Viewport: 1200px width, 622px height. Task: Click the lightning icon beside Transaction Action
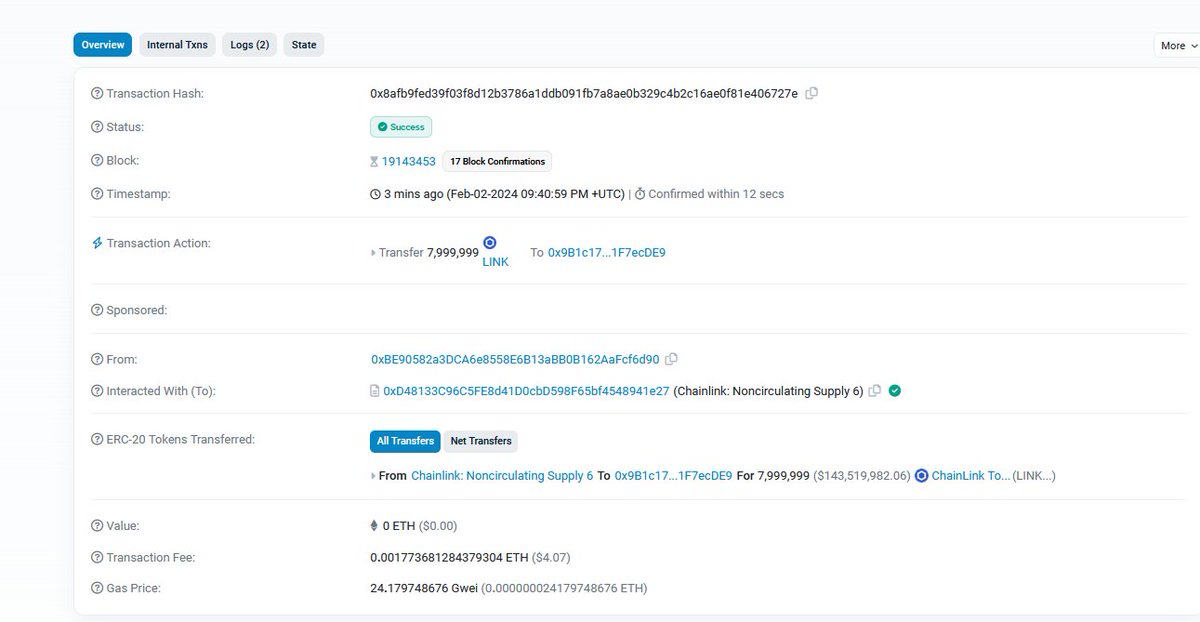(x=97, y=243)
